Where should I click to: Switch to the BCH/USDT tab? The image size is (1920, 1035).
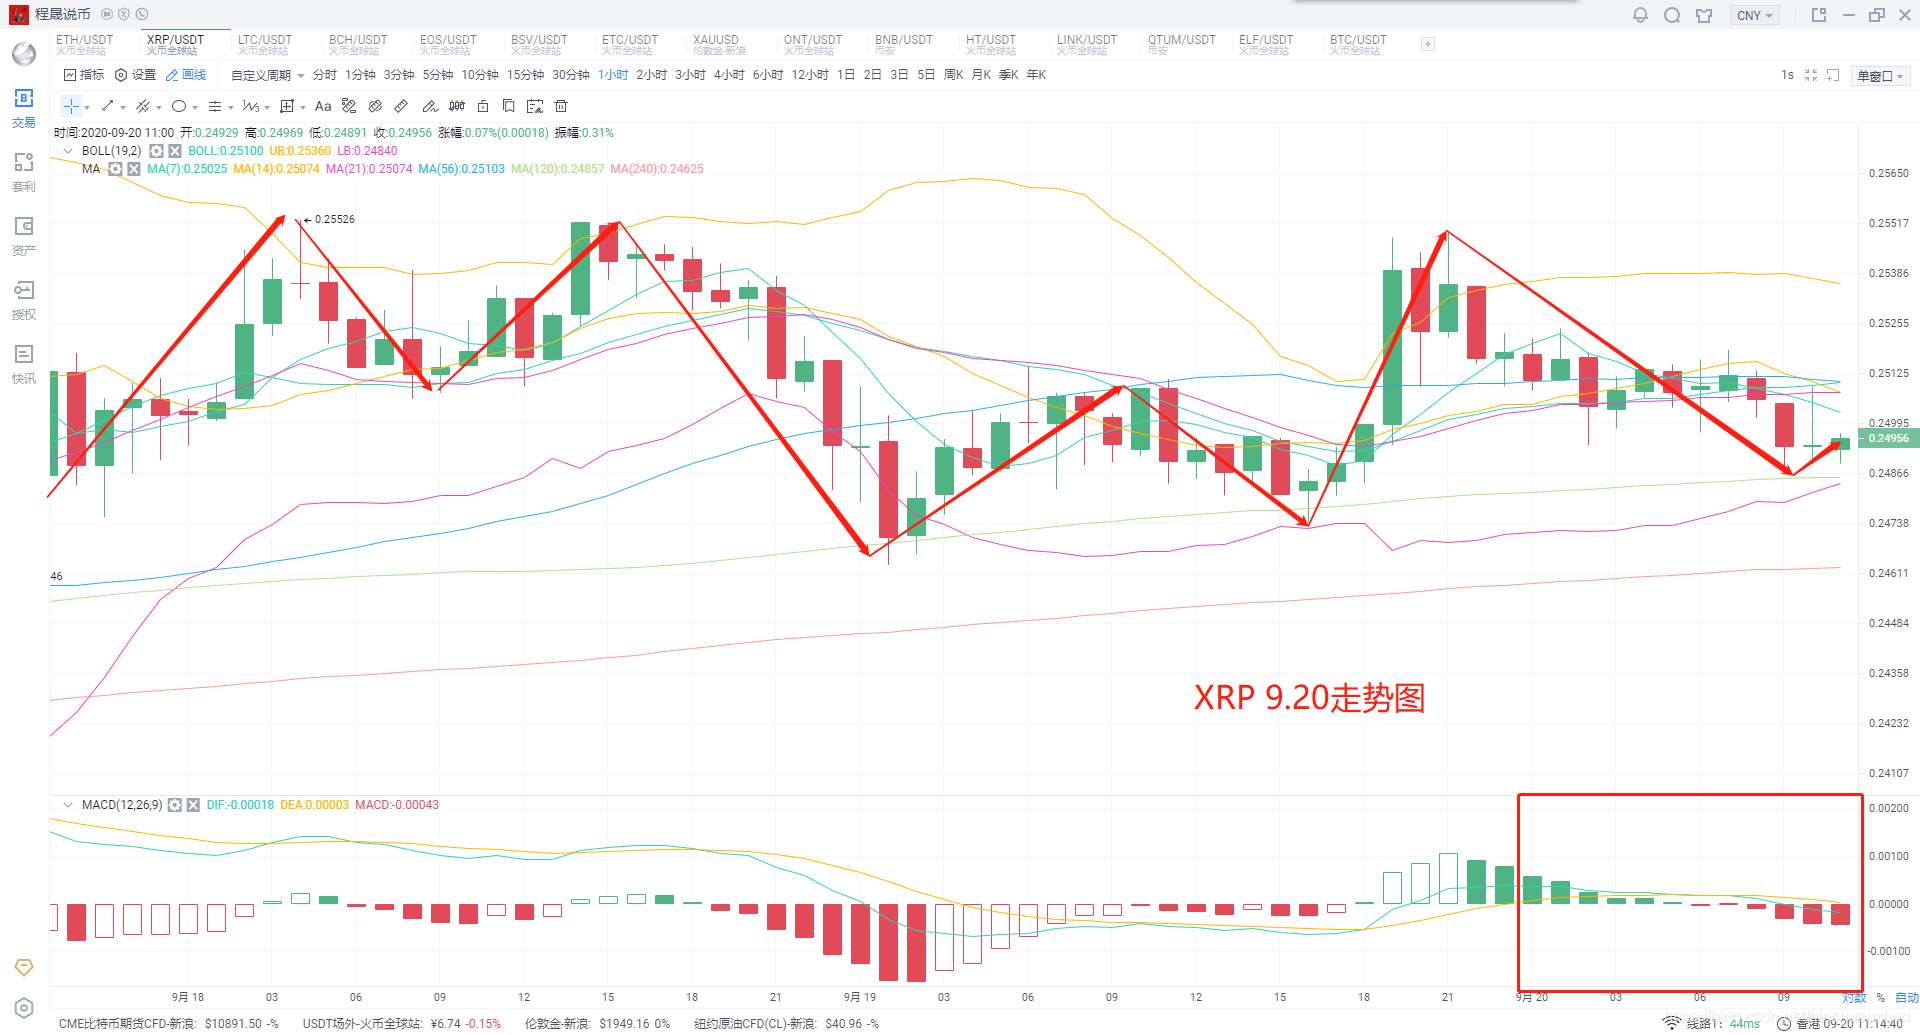358,44
